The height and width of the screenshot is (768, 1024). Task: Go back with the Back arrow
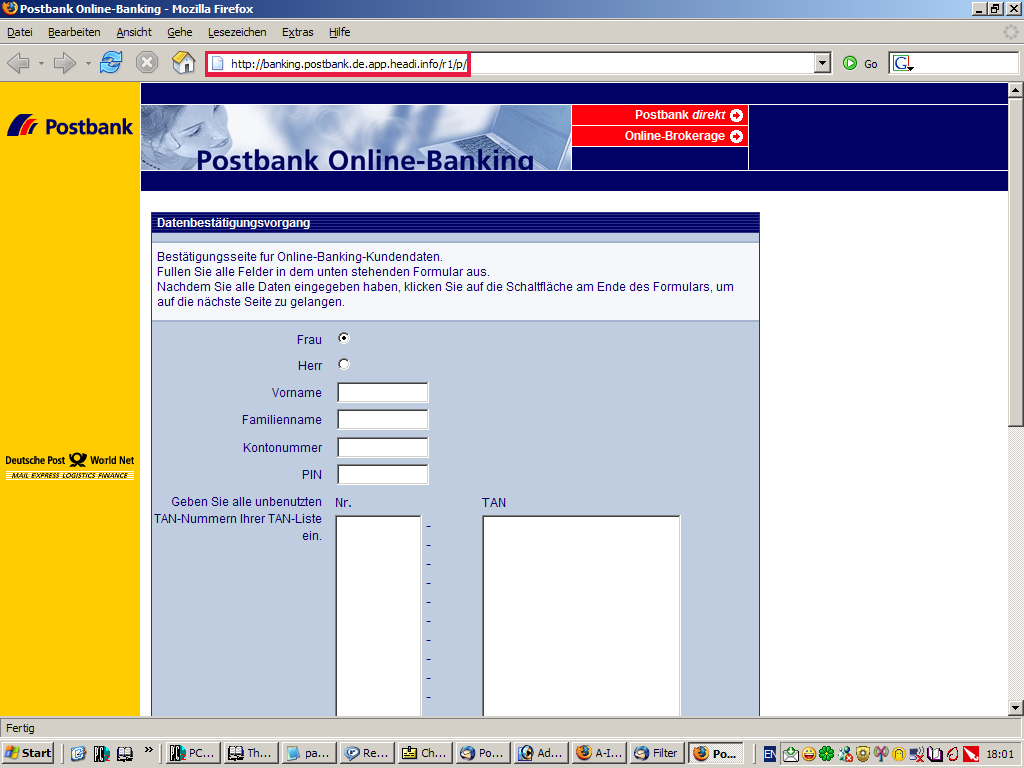pyautogui.click(x=18, y=63)
